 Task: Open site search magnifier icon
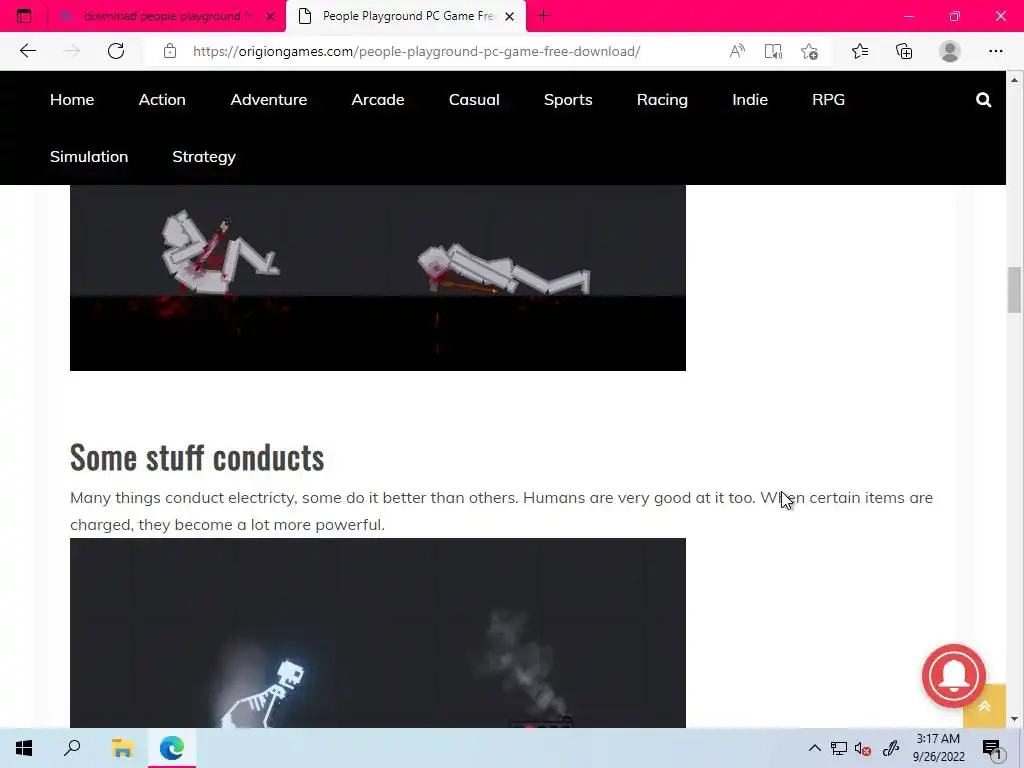[984, 100]
